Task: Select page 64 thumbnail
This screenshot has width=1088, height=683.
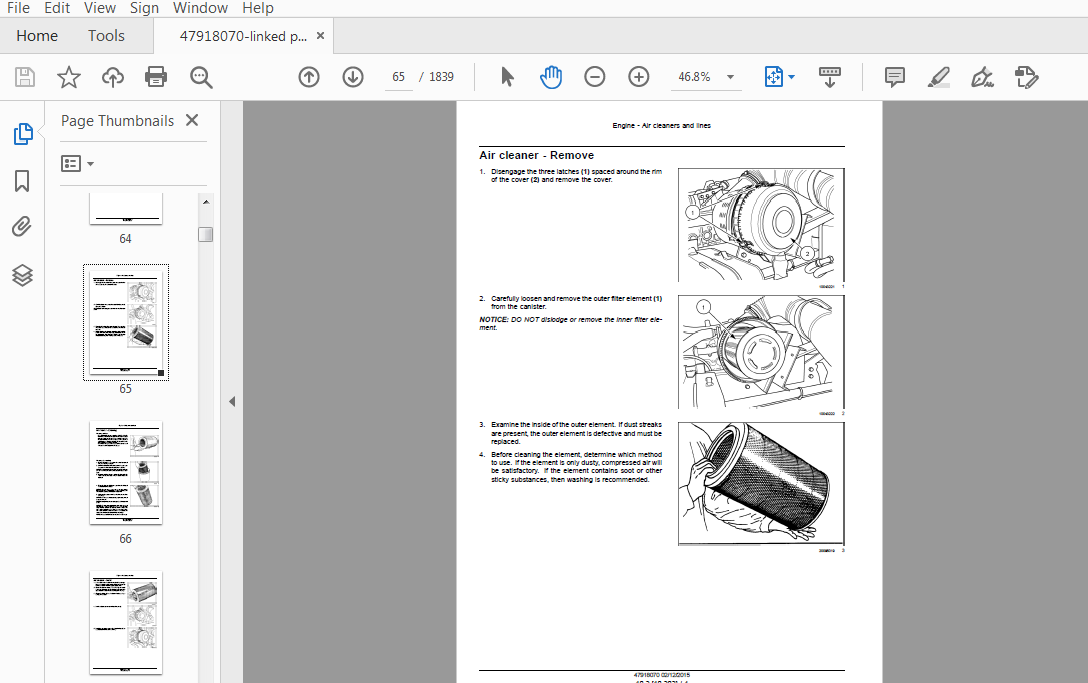Action: (126, 209)
